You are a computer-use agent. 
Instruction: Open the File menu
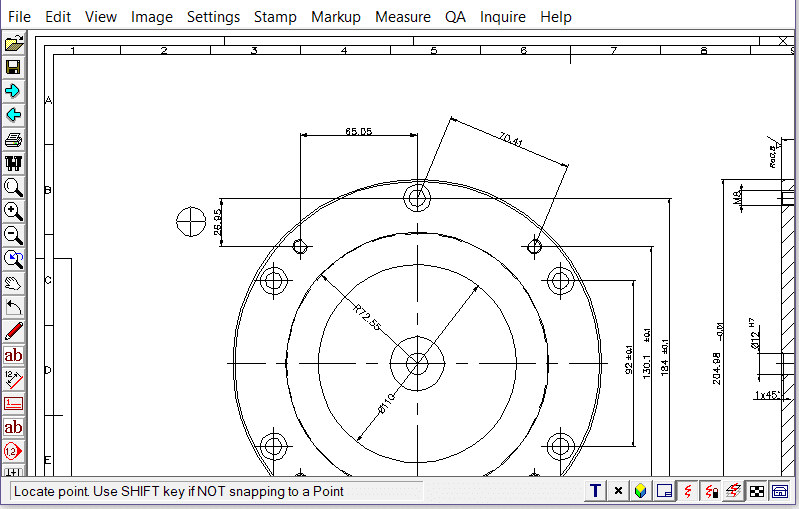pos(19,17)
